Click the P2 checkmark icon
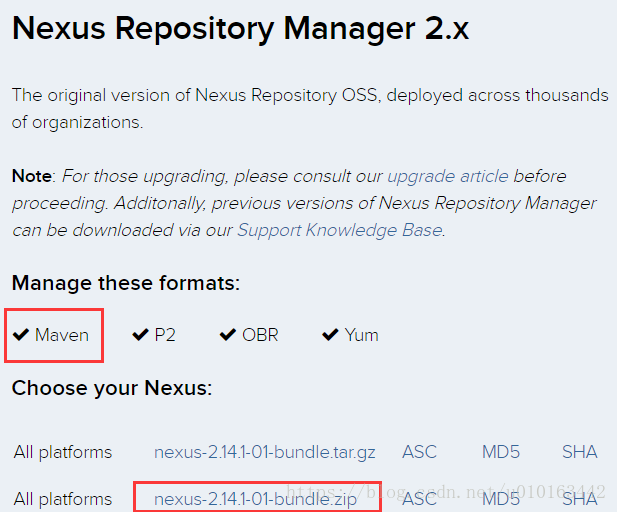 tap(140, 335)
